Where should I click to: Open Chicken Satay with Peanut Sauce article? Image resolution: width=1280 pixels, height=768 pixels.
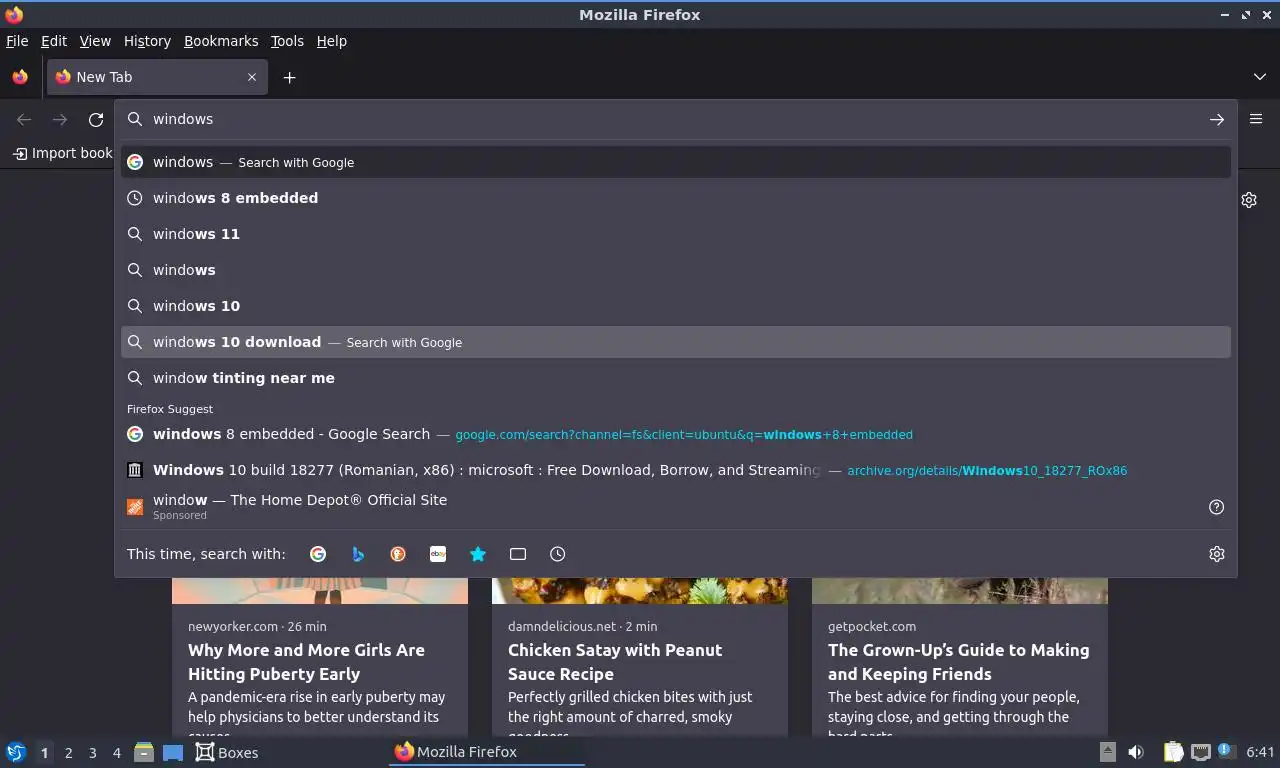[615, 662]
